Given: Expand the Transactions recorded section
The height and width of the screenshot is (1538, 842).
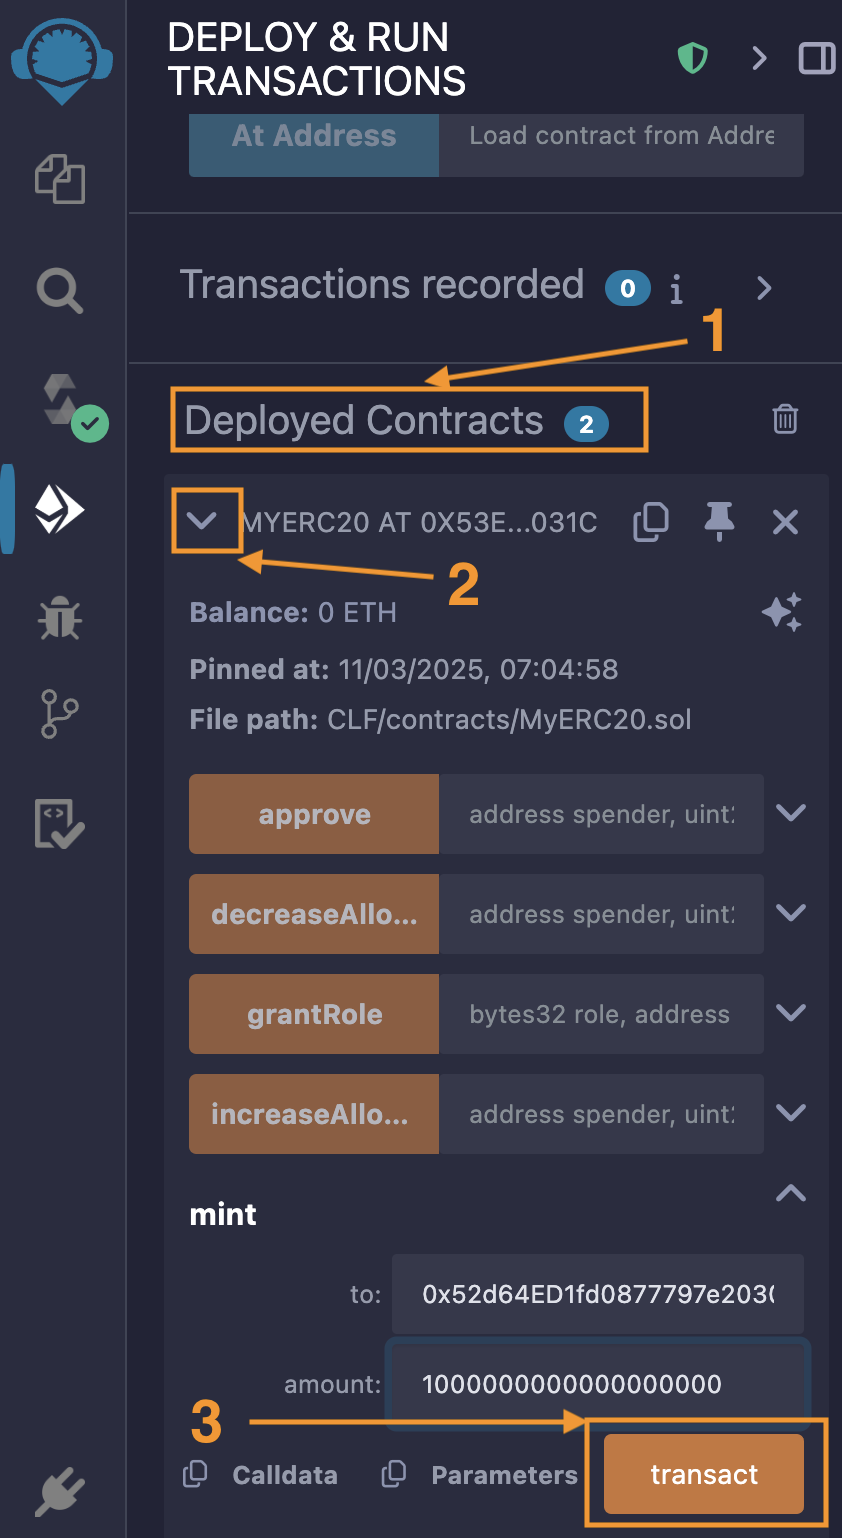Looking at the screenshot, I should [x=764, y=289].
